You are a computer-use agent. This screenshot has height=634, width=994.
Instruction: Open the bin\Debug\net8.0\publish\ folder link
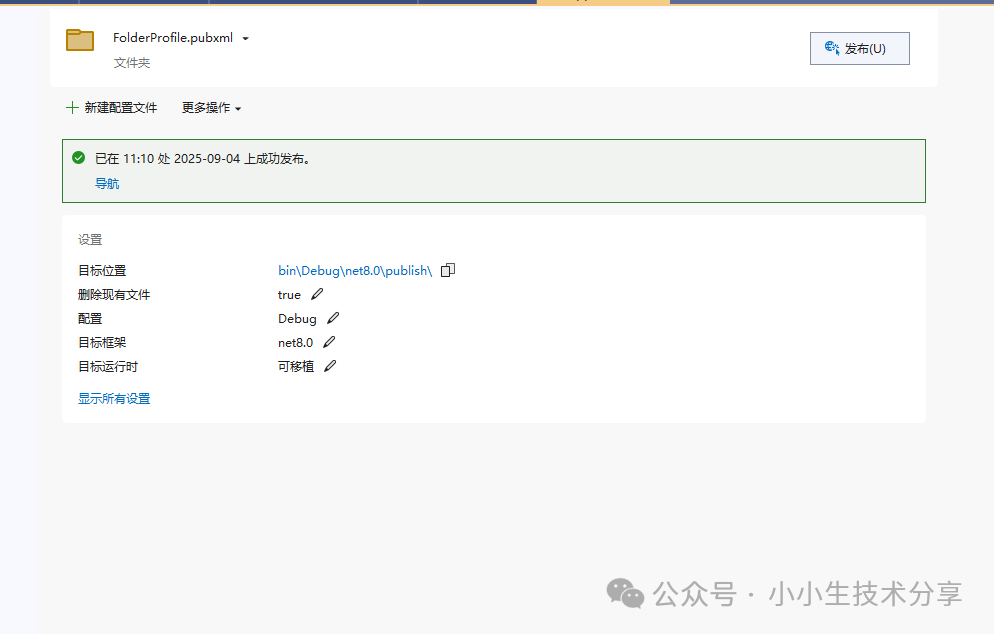[x=354, y=270]
